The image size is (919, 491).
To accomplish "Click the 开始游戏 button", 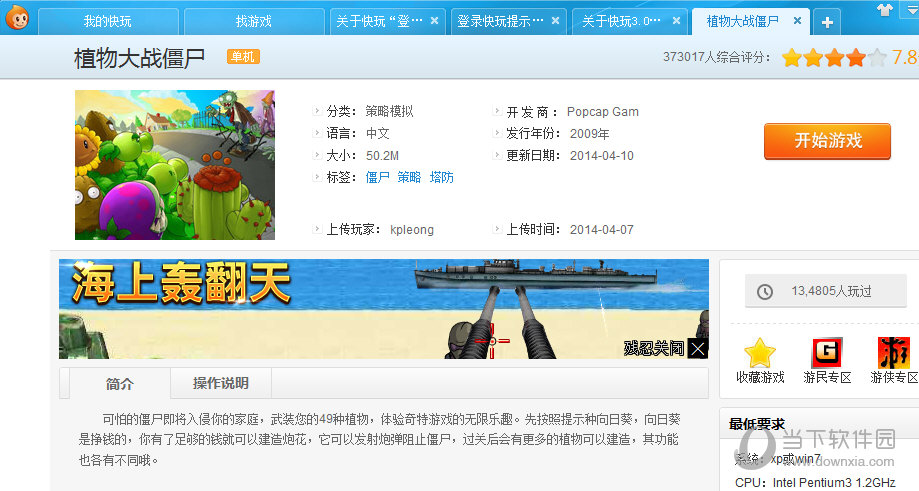I will click(x=828, y=141).
